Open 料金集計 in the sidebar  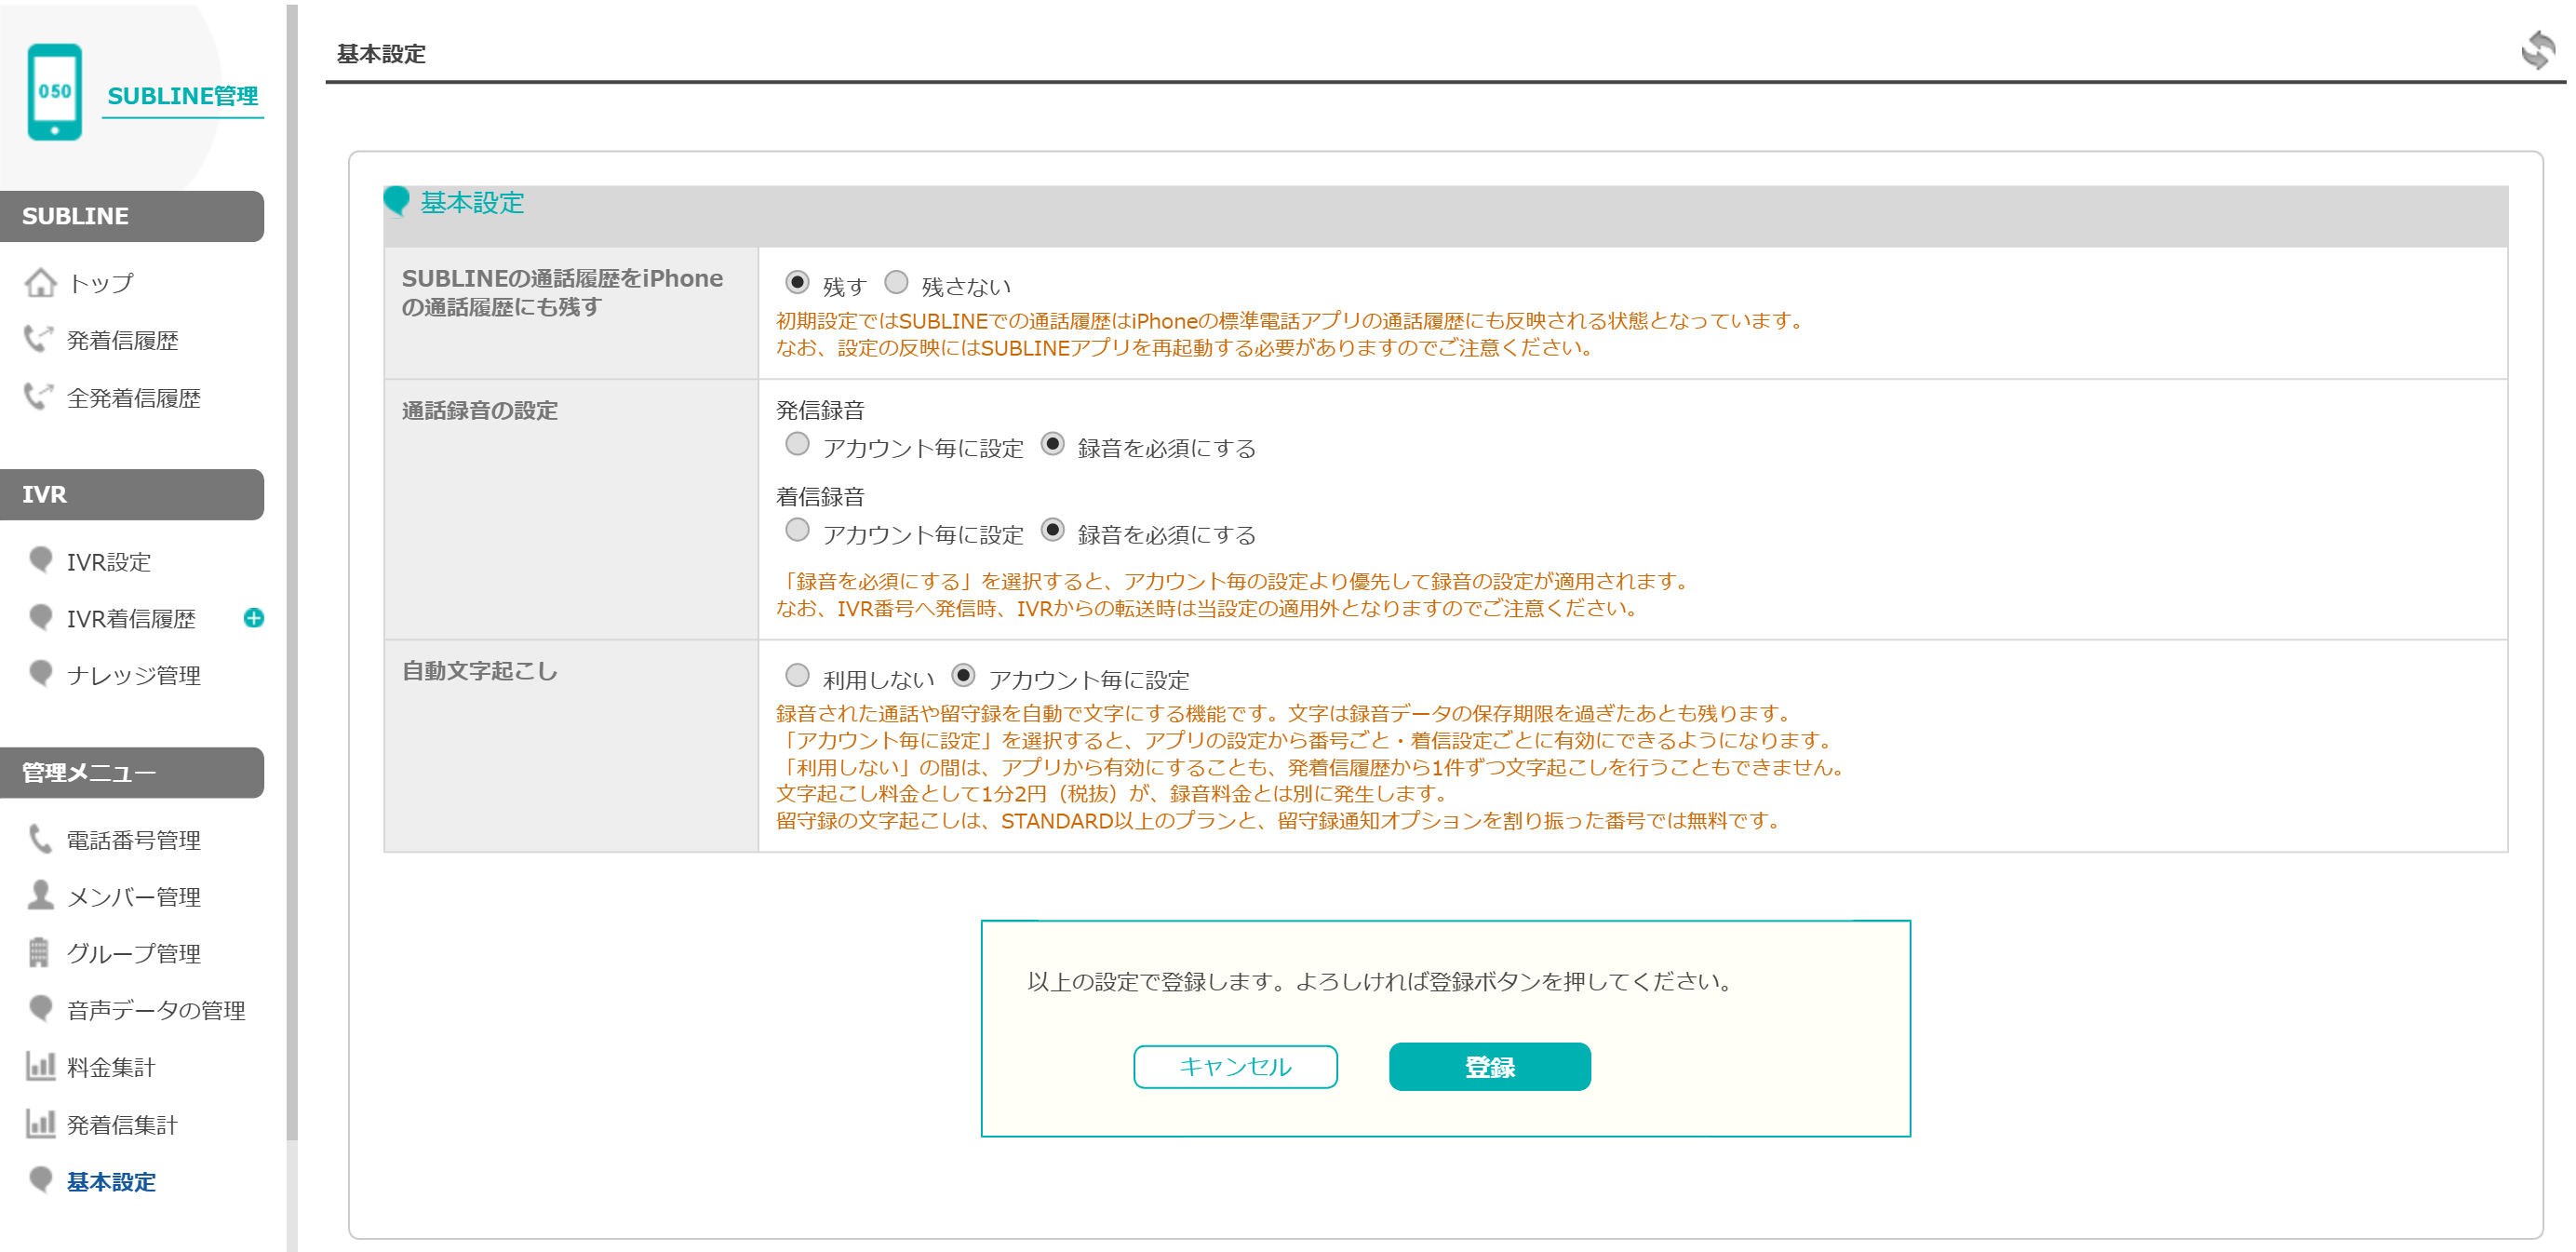(111, 1068)
